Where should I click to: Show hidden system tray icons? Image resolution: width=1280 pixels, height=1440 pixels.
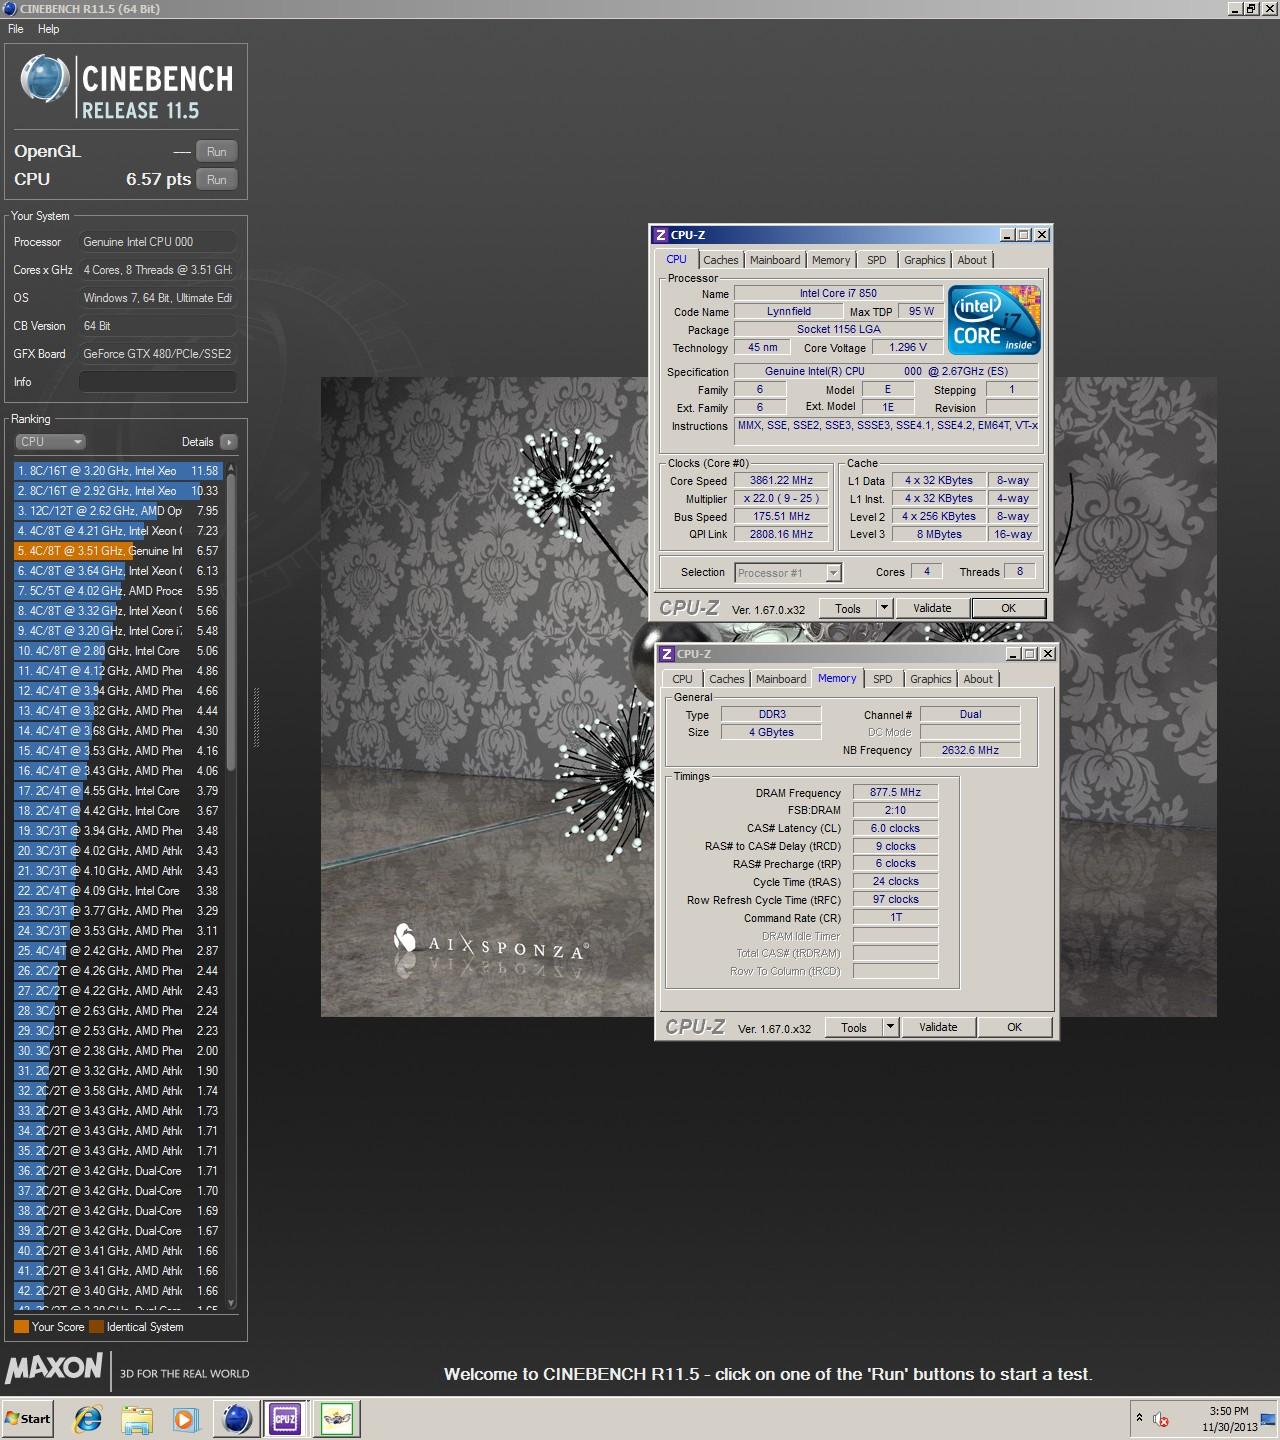click(1139, 1418)
